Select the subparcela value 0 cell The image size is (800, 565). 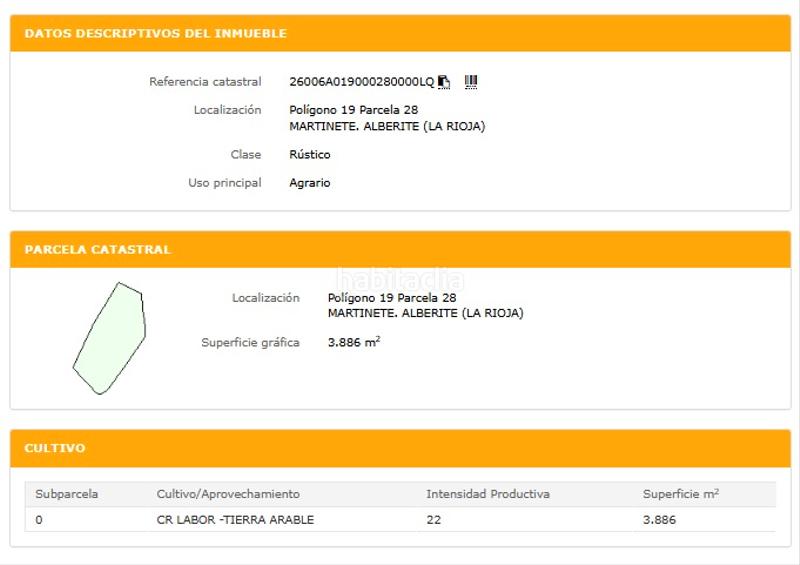[39, 520]
